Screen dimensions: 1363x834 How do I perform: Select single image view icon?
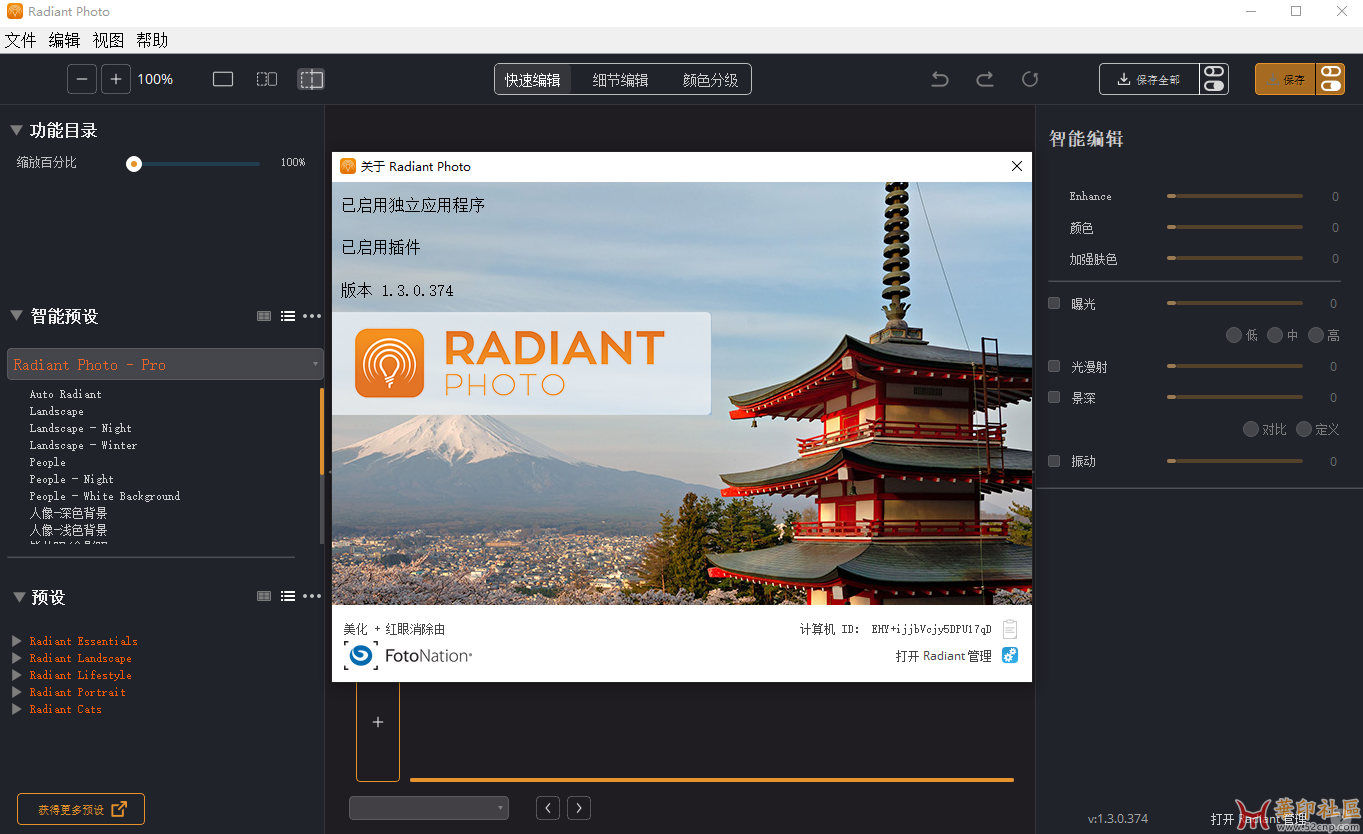(223, 79)
